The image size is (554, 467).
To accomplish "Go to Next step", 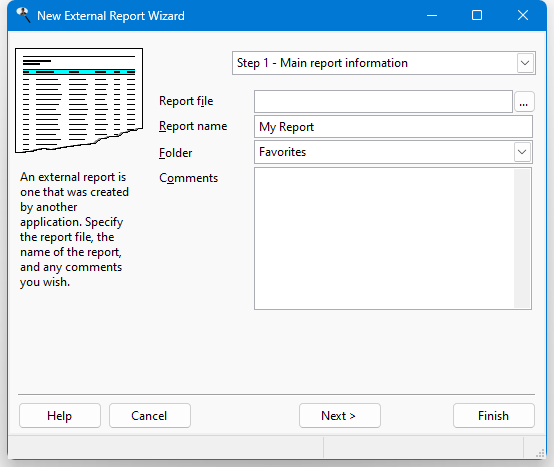I will pos(340,416).
